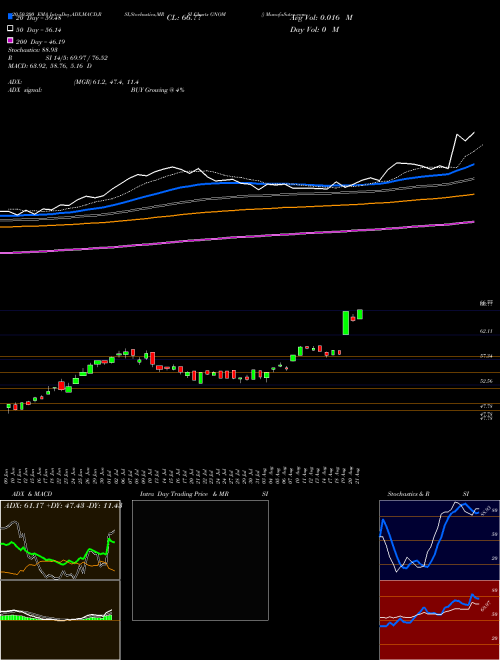The image size is (500, 660).
Task: Click the blue 20 Day legend swatch
Action: coord(11,17)
